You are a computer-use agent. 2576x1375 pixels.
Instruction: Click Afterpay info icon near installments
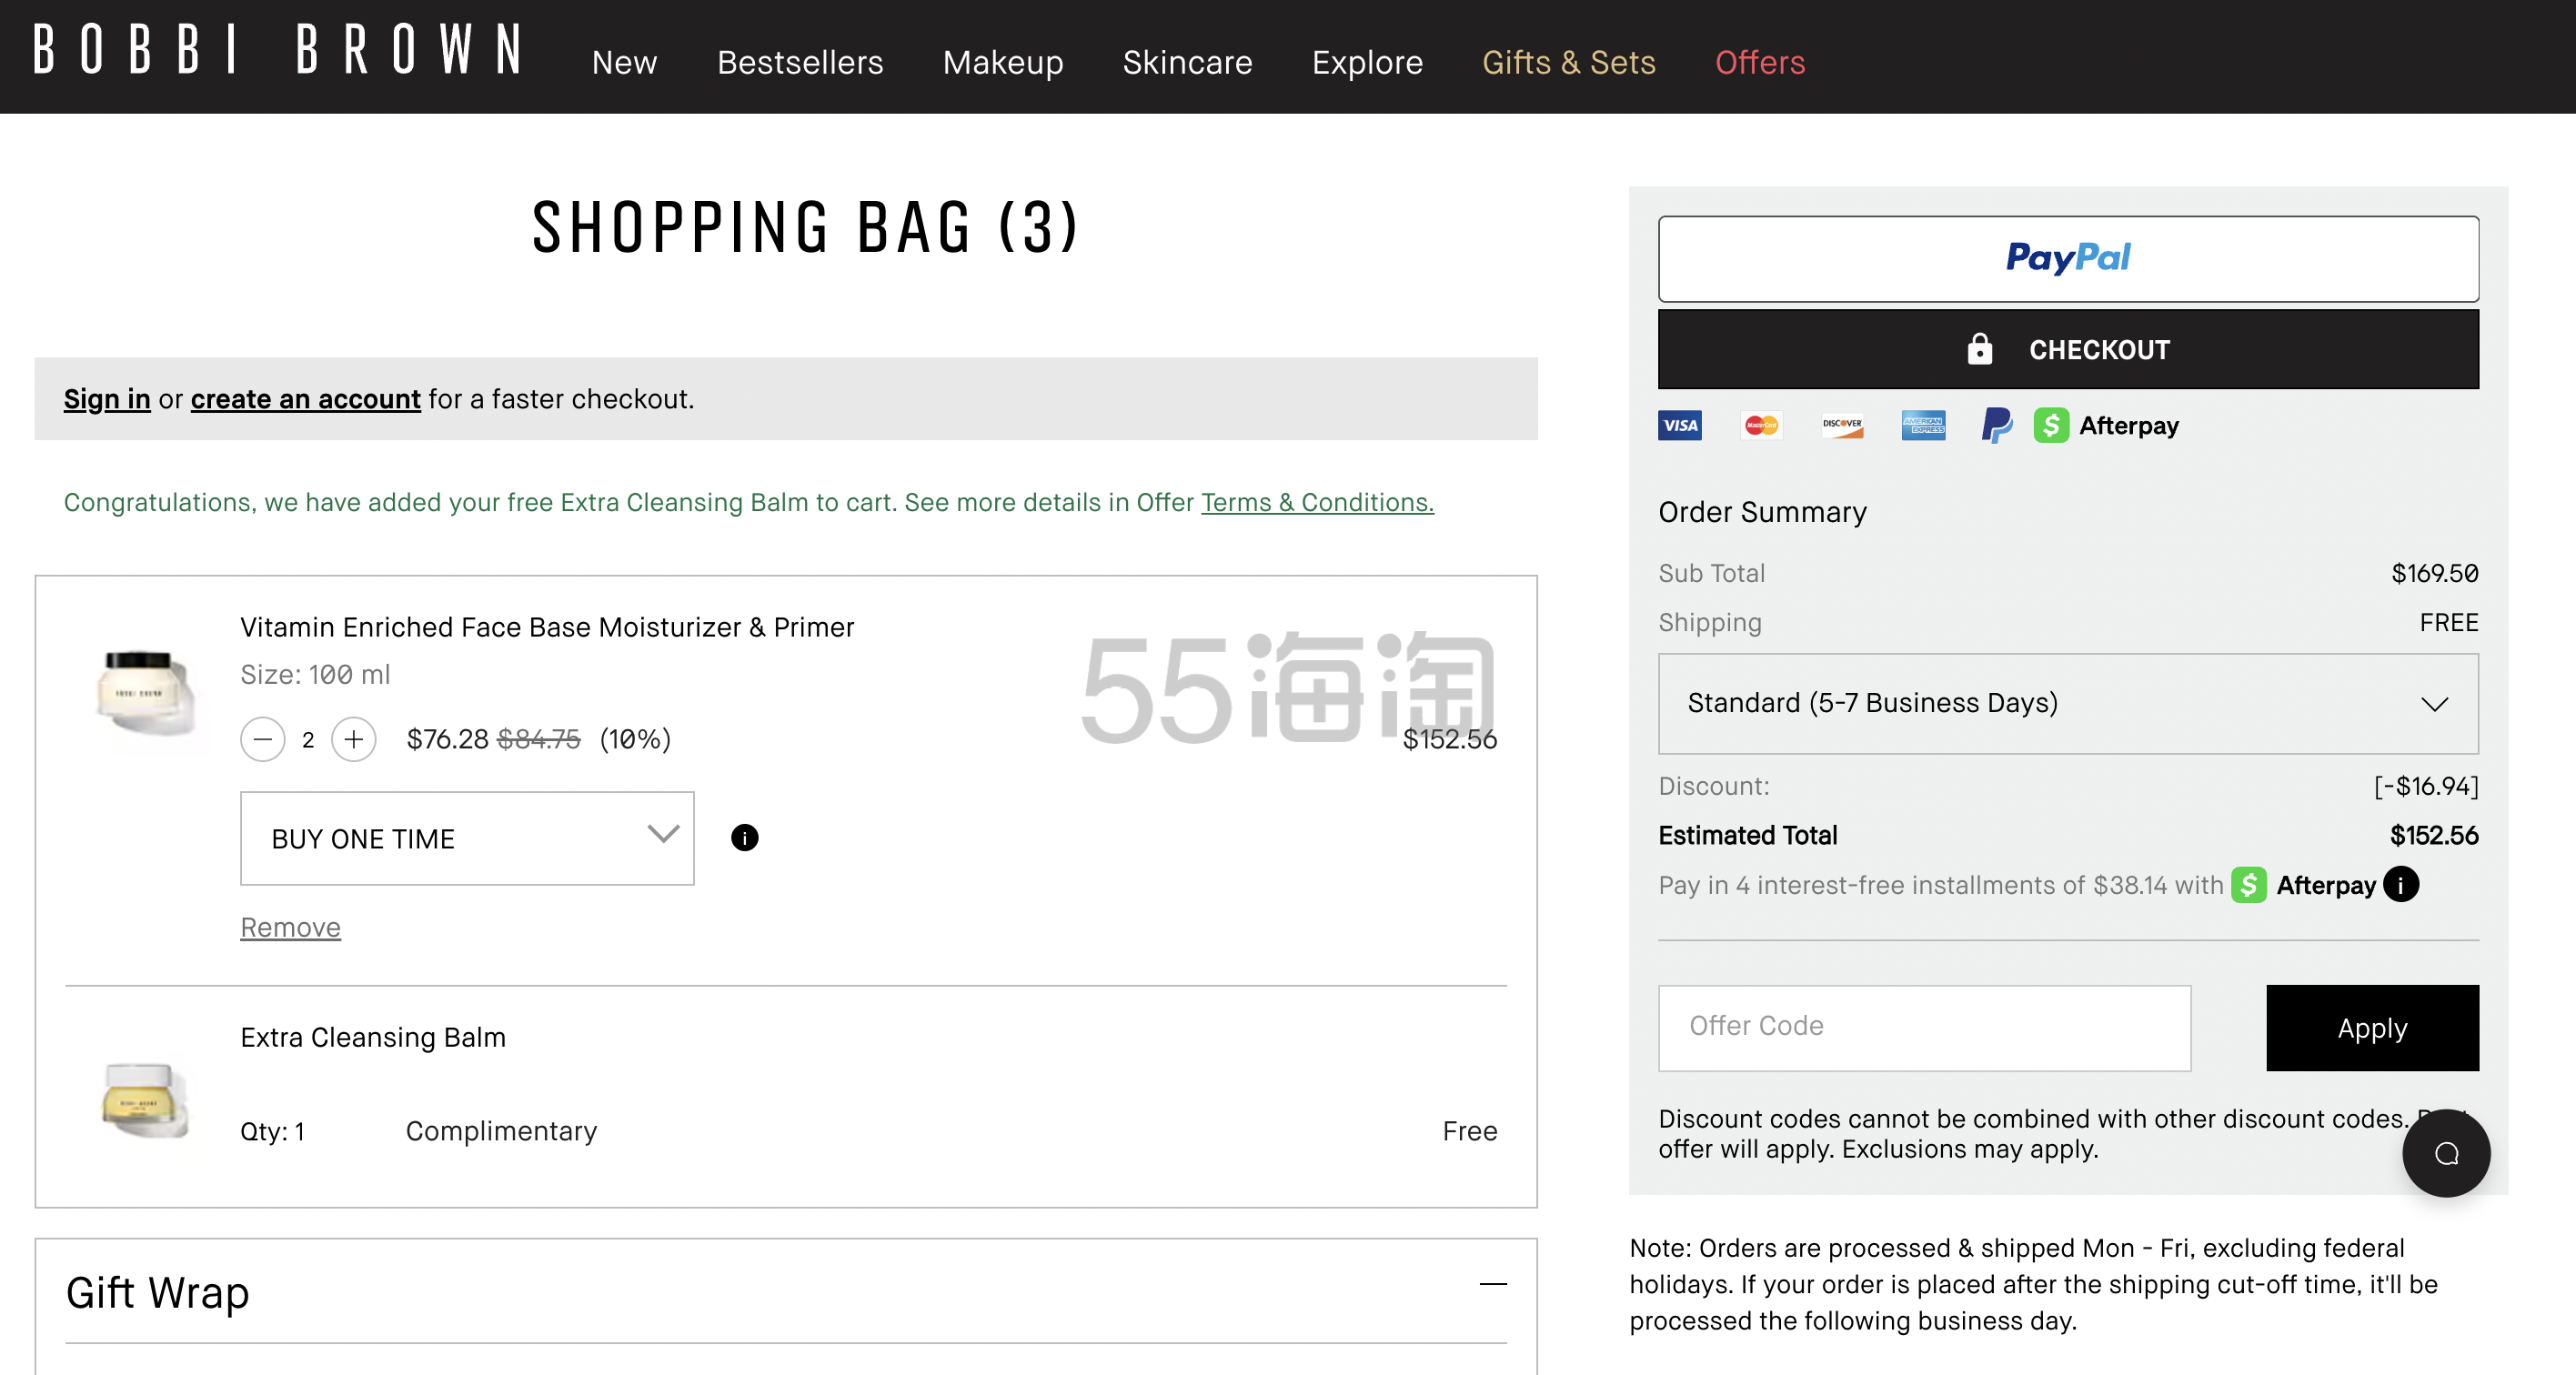click(2400, 885)
